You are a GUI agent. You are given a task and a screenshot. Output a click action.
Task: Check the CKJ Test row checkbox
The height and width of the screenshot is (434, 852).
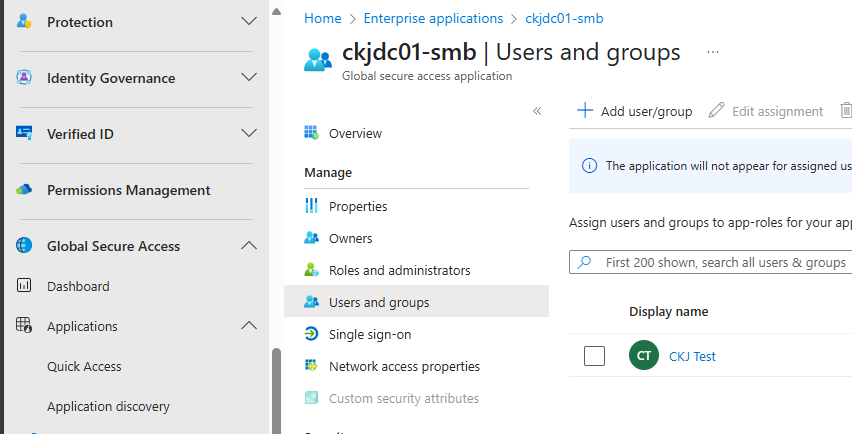(594, 356)
